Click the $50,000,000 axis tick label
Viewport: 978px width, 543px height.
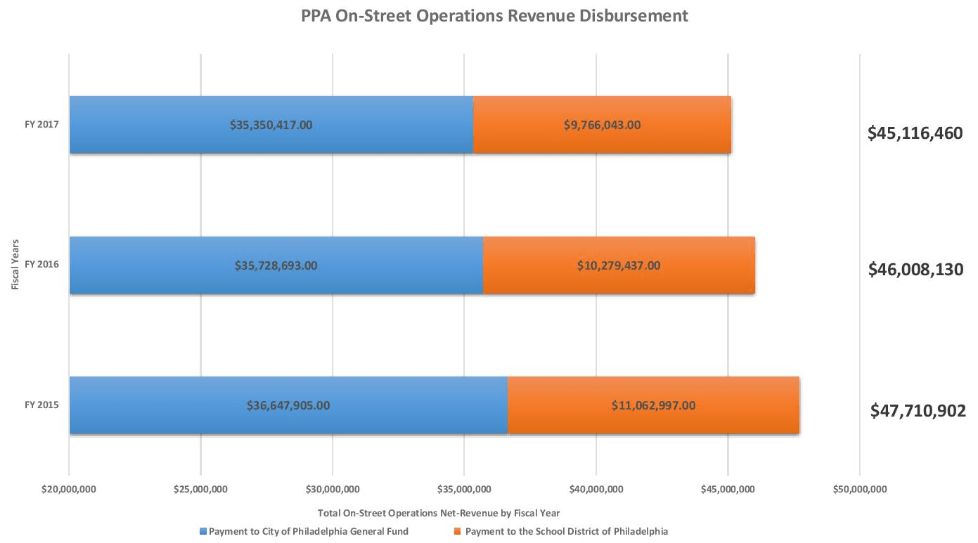point(859,489)
